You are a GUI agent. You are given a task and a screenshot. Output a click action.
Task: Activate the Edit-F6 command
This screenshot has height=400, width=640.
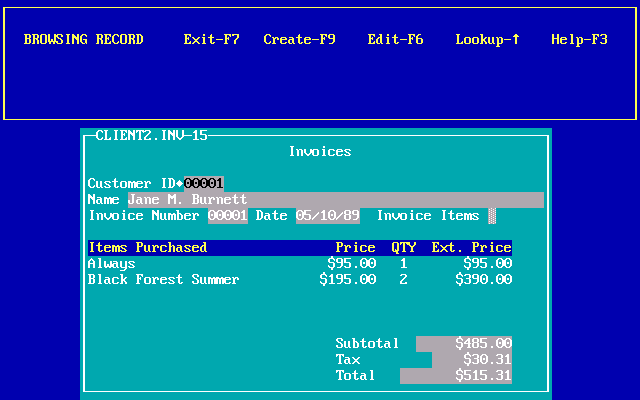[x=395, y=40]
